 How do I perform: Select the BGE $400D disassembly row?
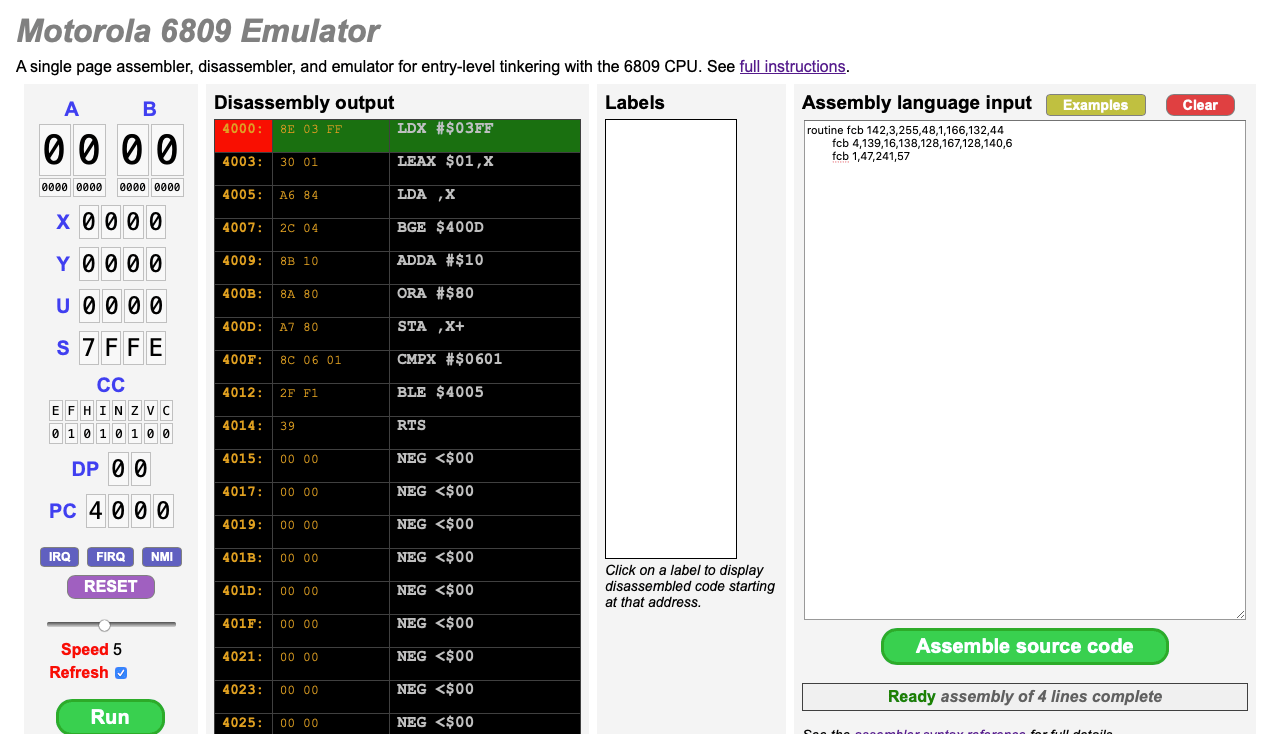(397, 235)
